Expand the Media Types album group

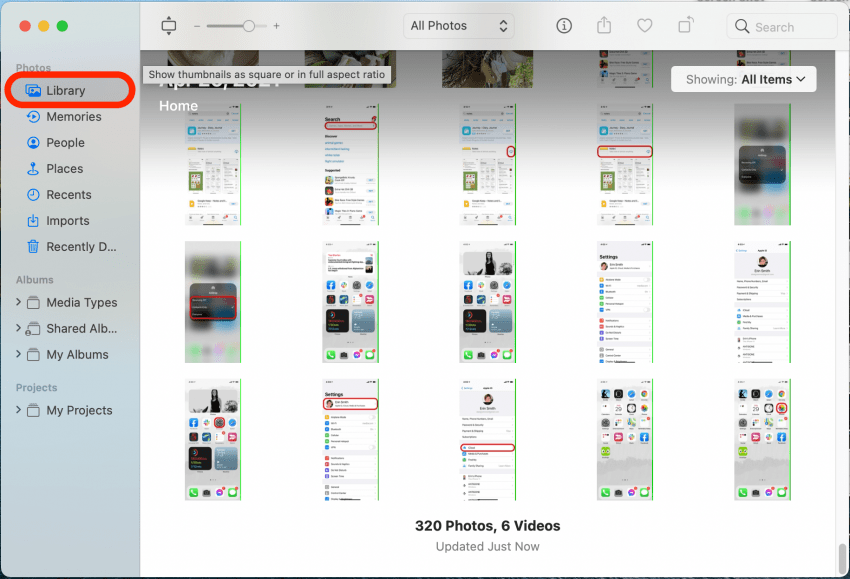(x=18, y=302)
